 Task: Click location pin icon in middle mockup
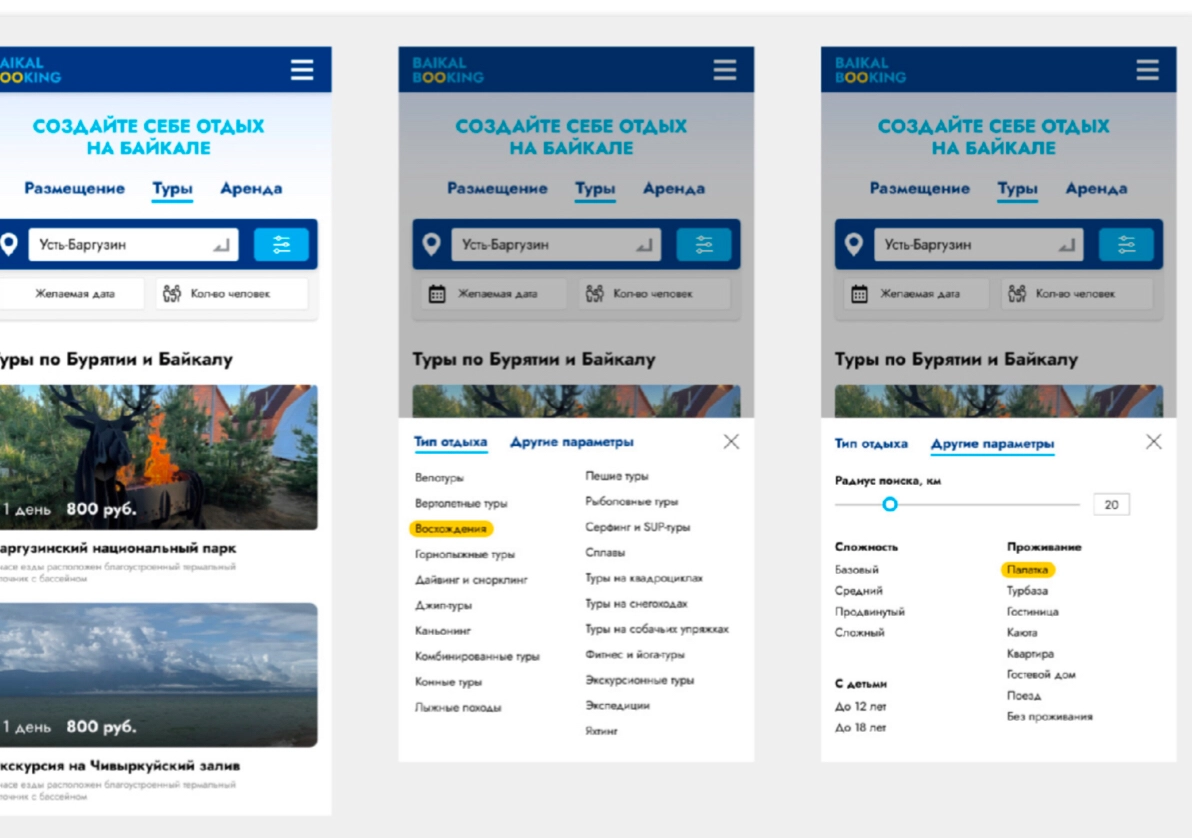coord(431,244)
